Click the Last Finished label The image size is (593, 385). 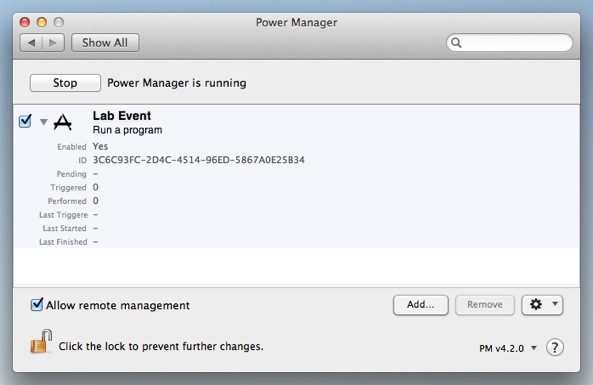tap(63, 242)
